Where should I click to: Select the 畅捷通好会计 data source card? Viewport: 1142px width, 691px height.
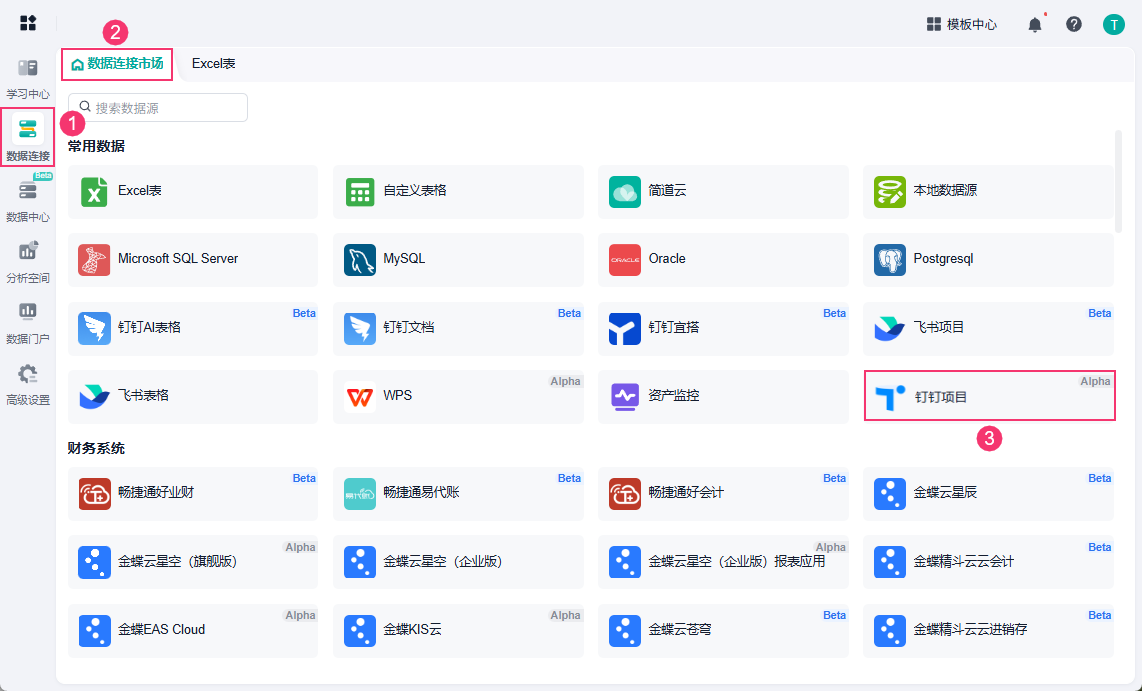[723, 494]
